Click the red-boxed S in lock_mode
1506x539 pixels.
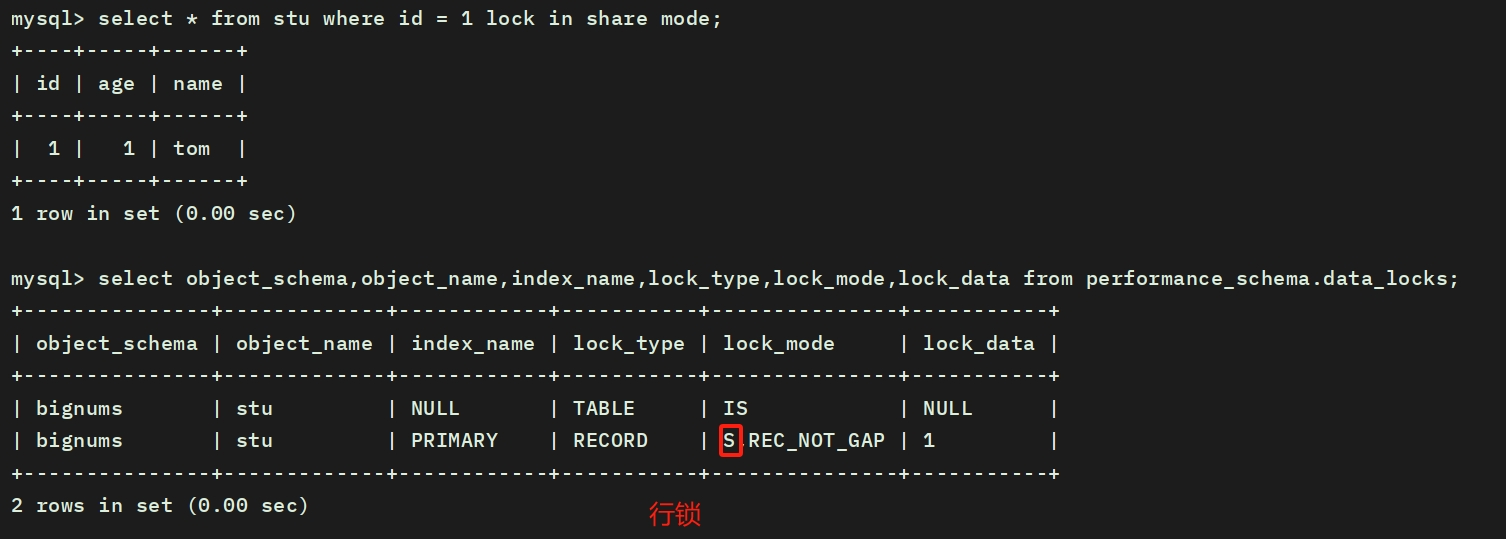[x=731, y=441]
